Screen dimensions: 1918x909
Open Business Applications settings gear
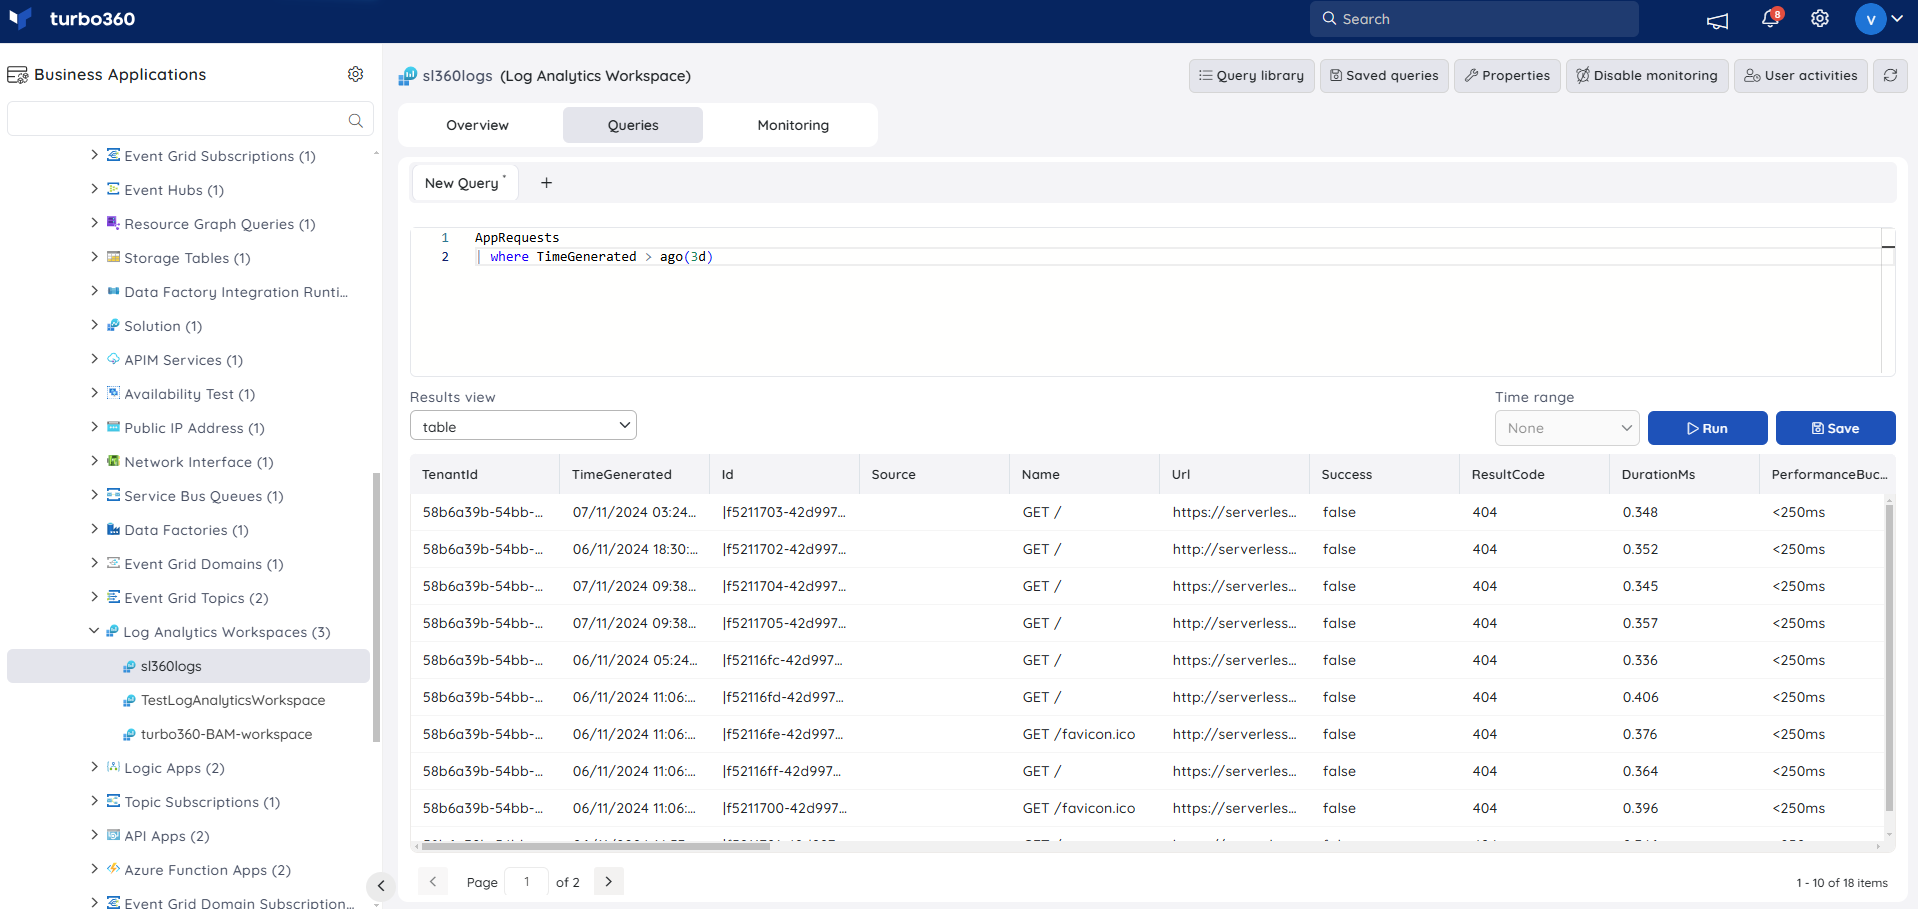pos(355,74)
